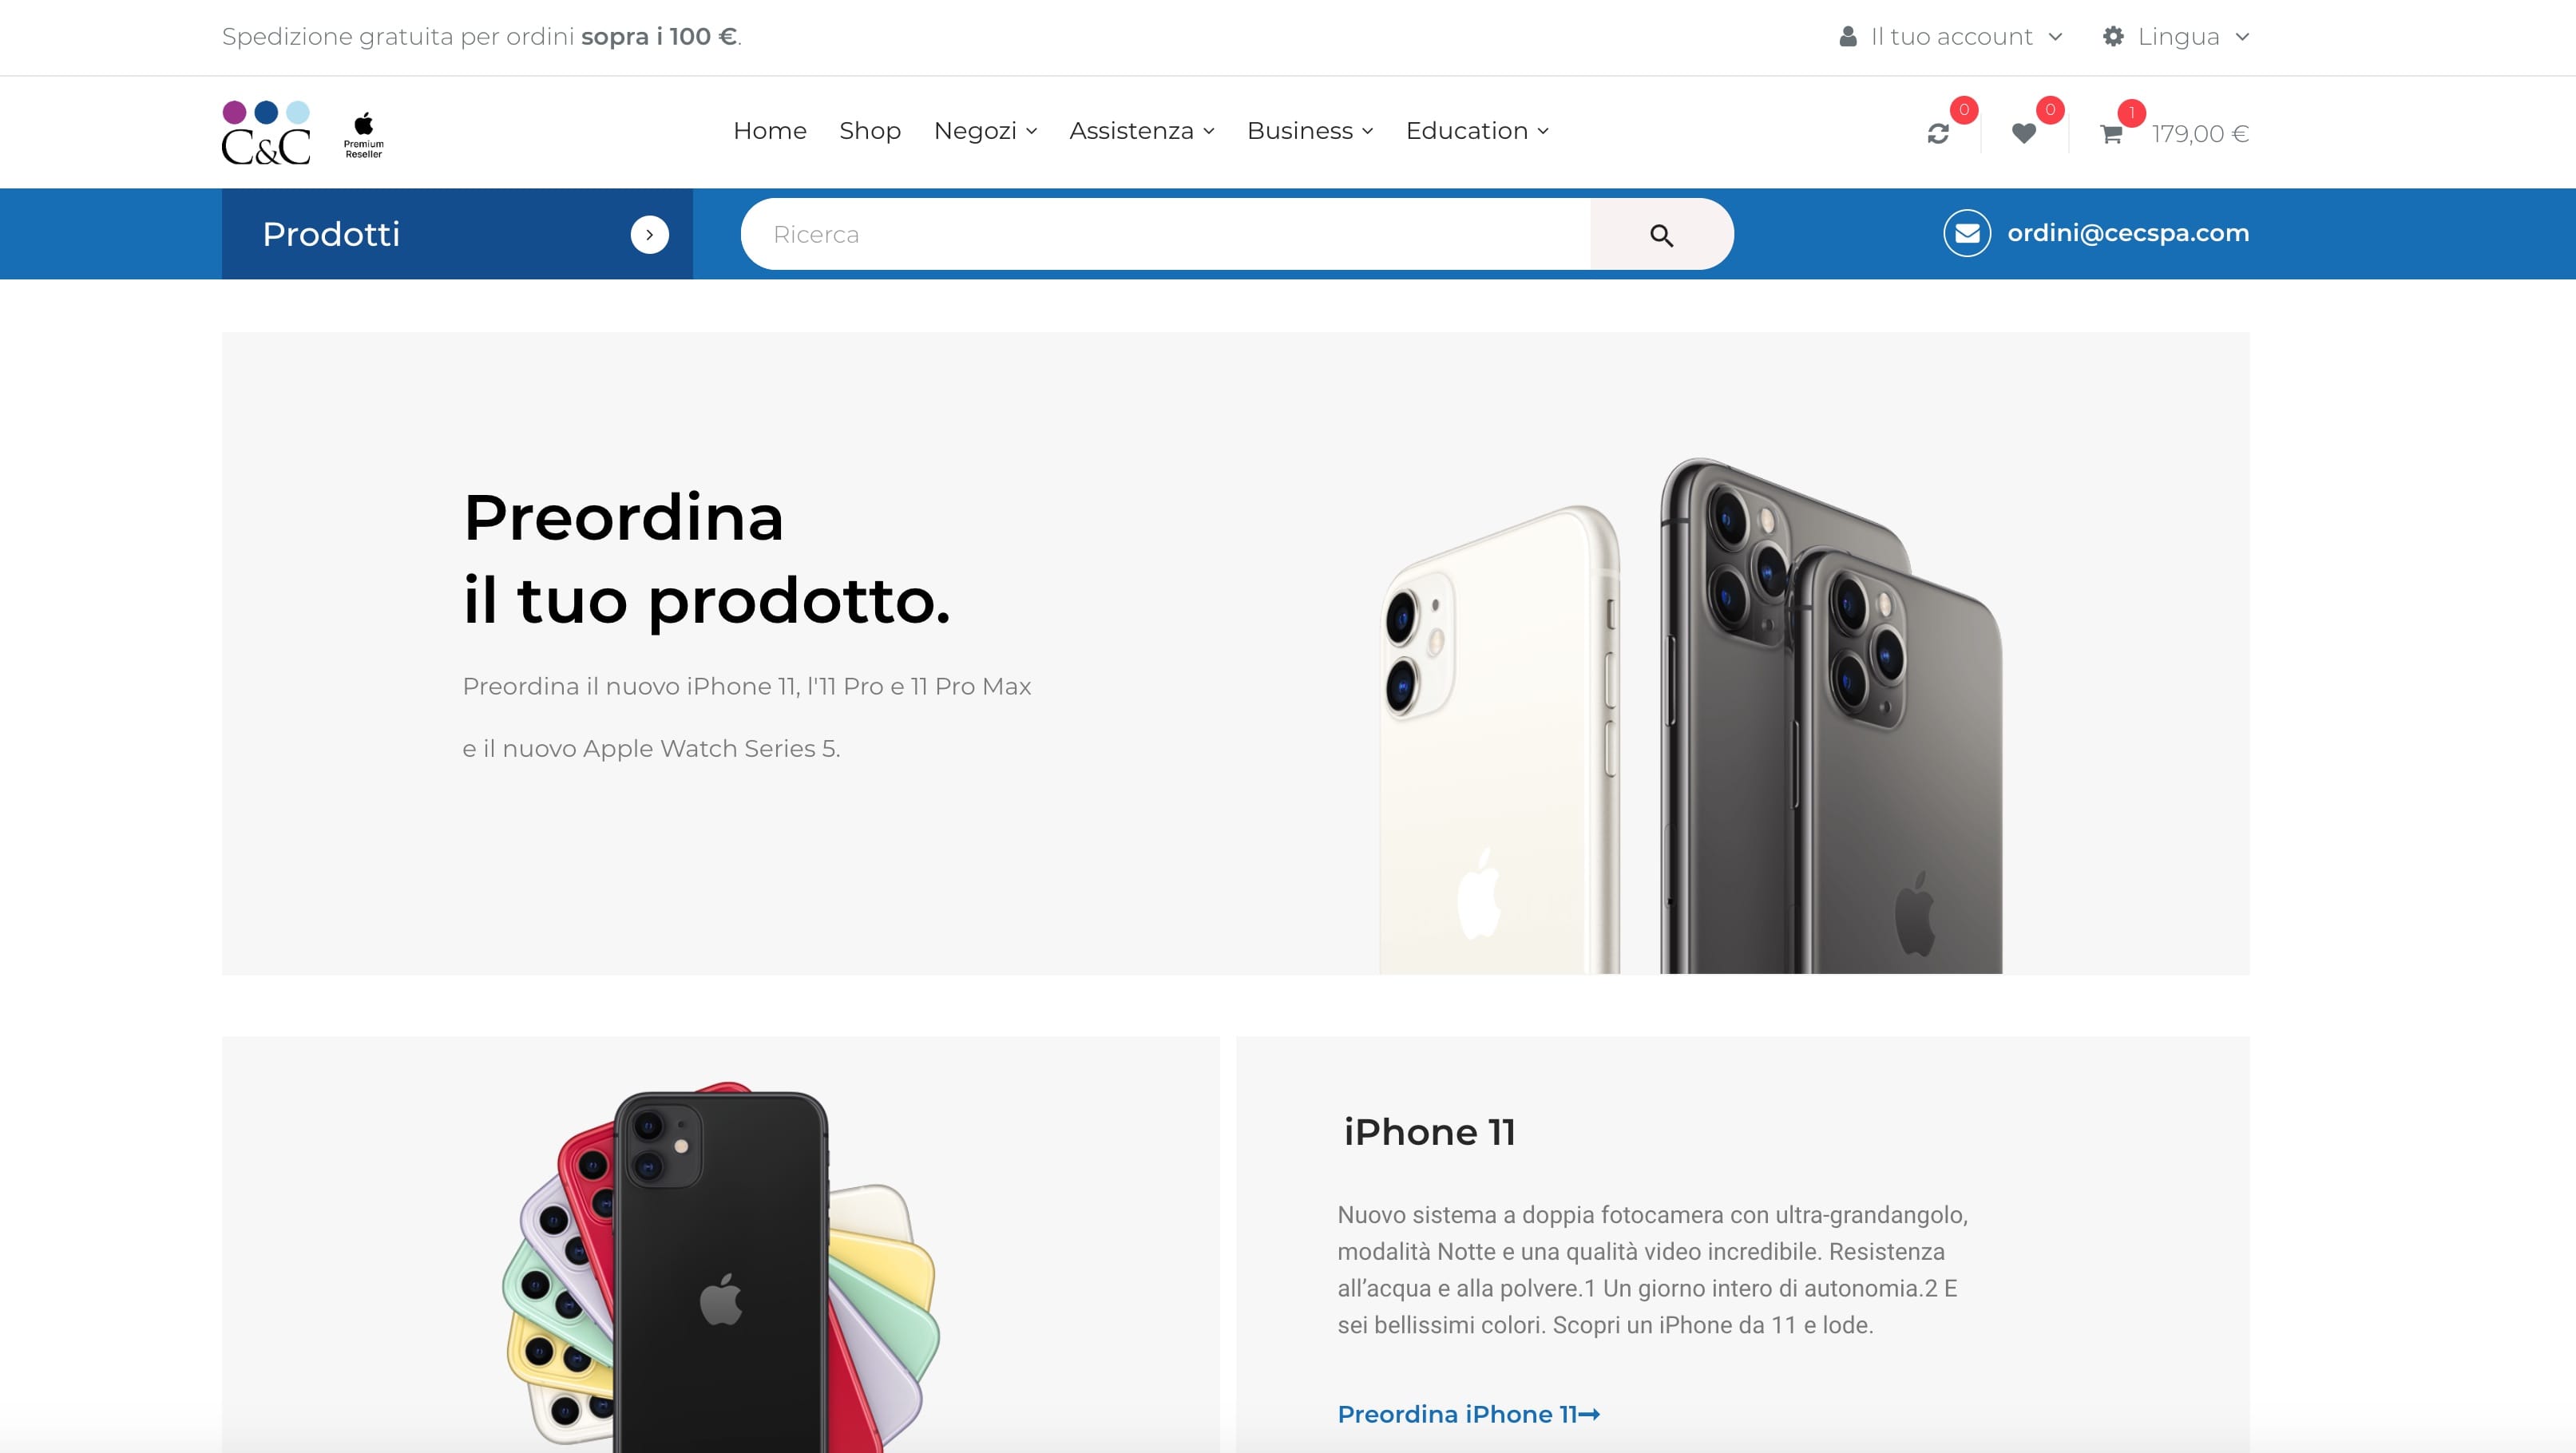The height and width of the screenshot is (1453, 2576).
Task: Open the shopping cart icon
Action: click(x=2111, y=134)
